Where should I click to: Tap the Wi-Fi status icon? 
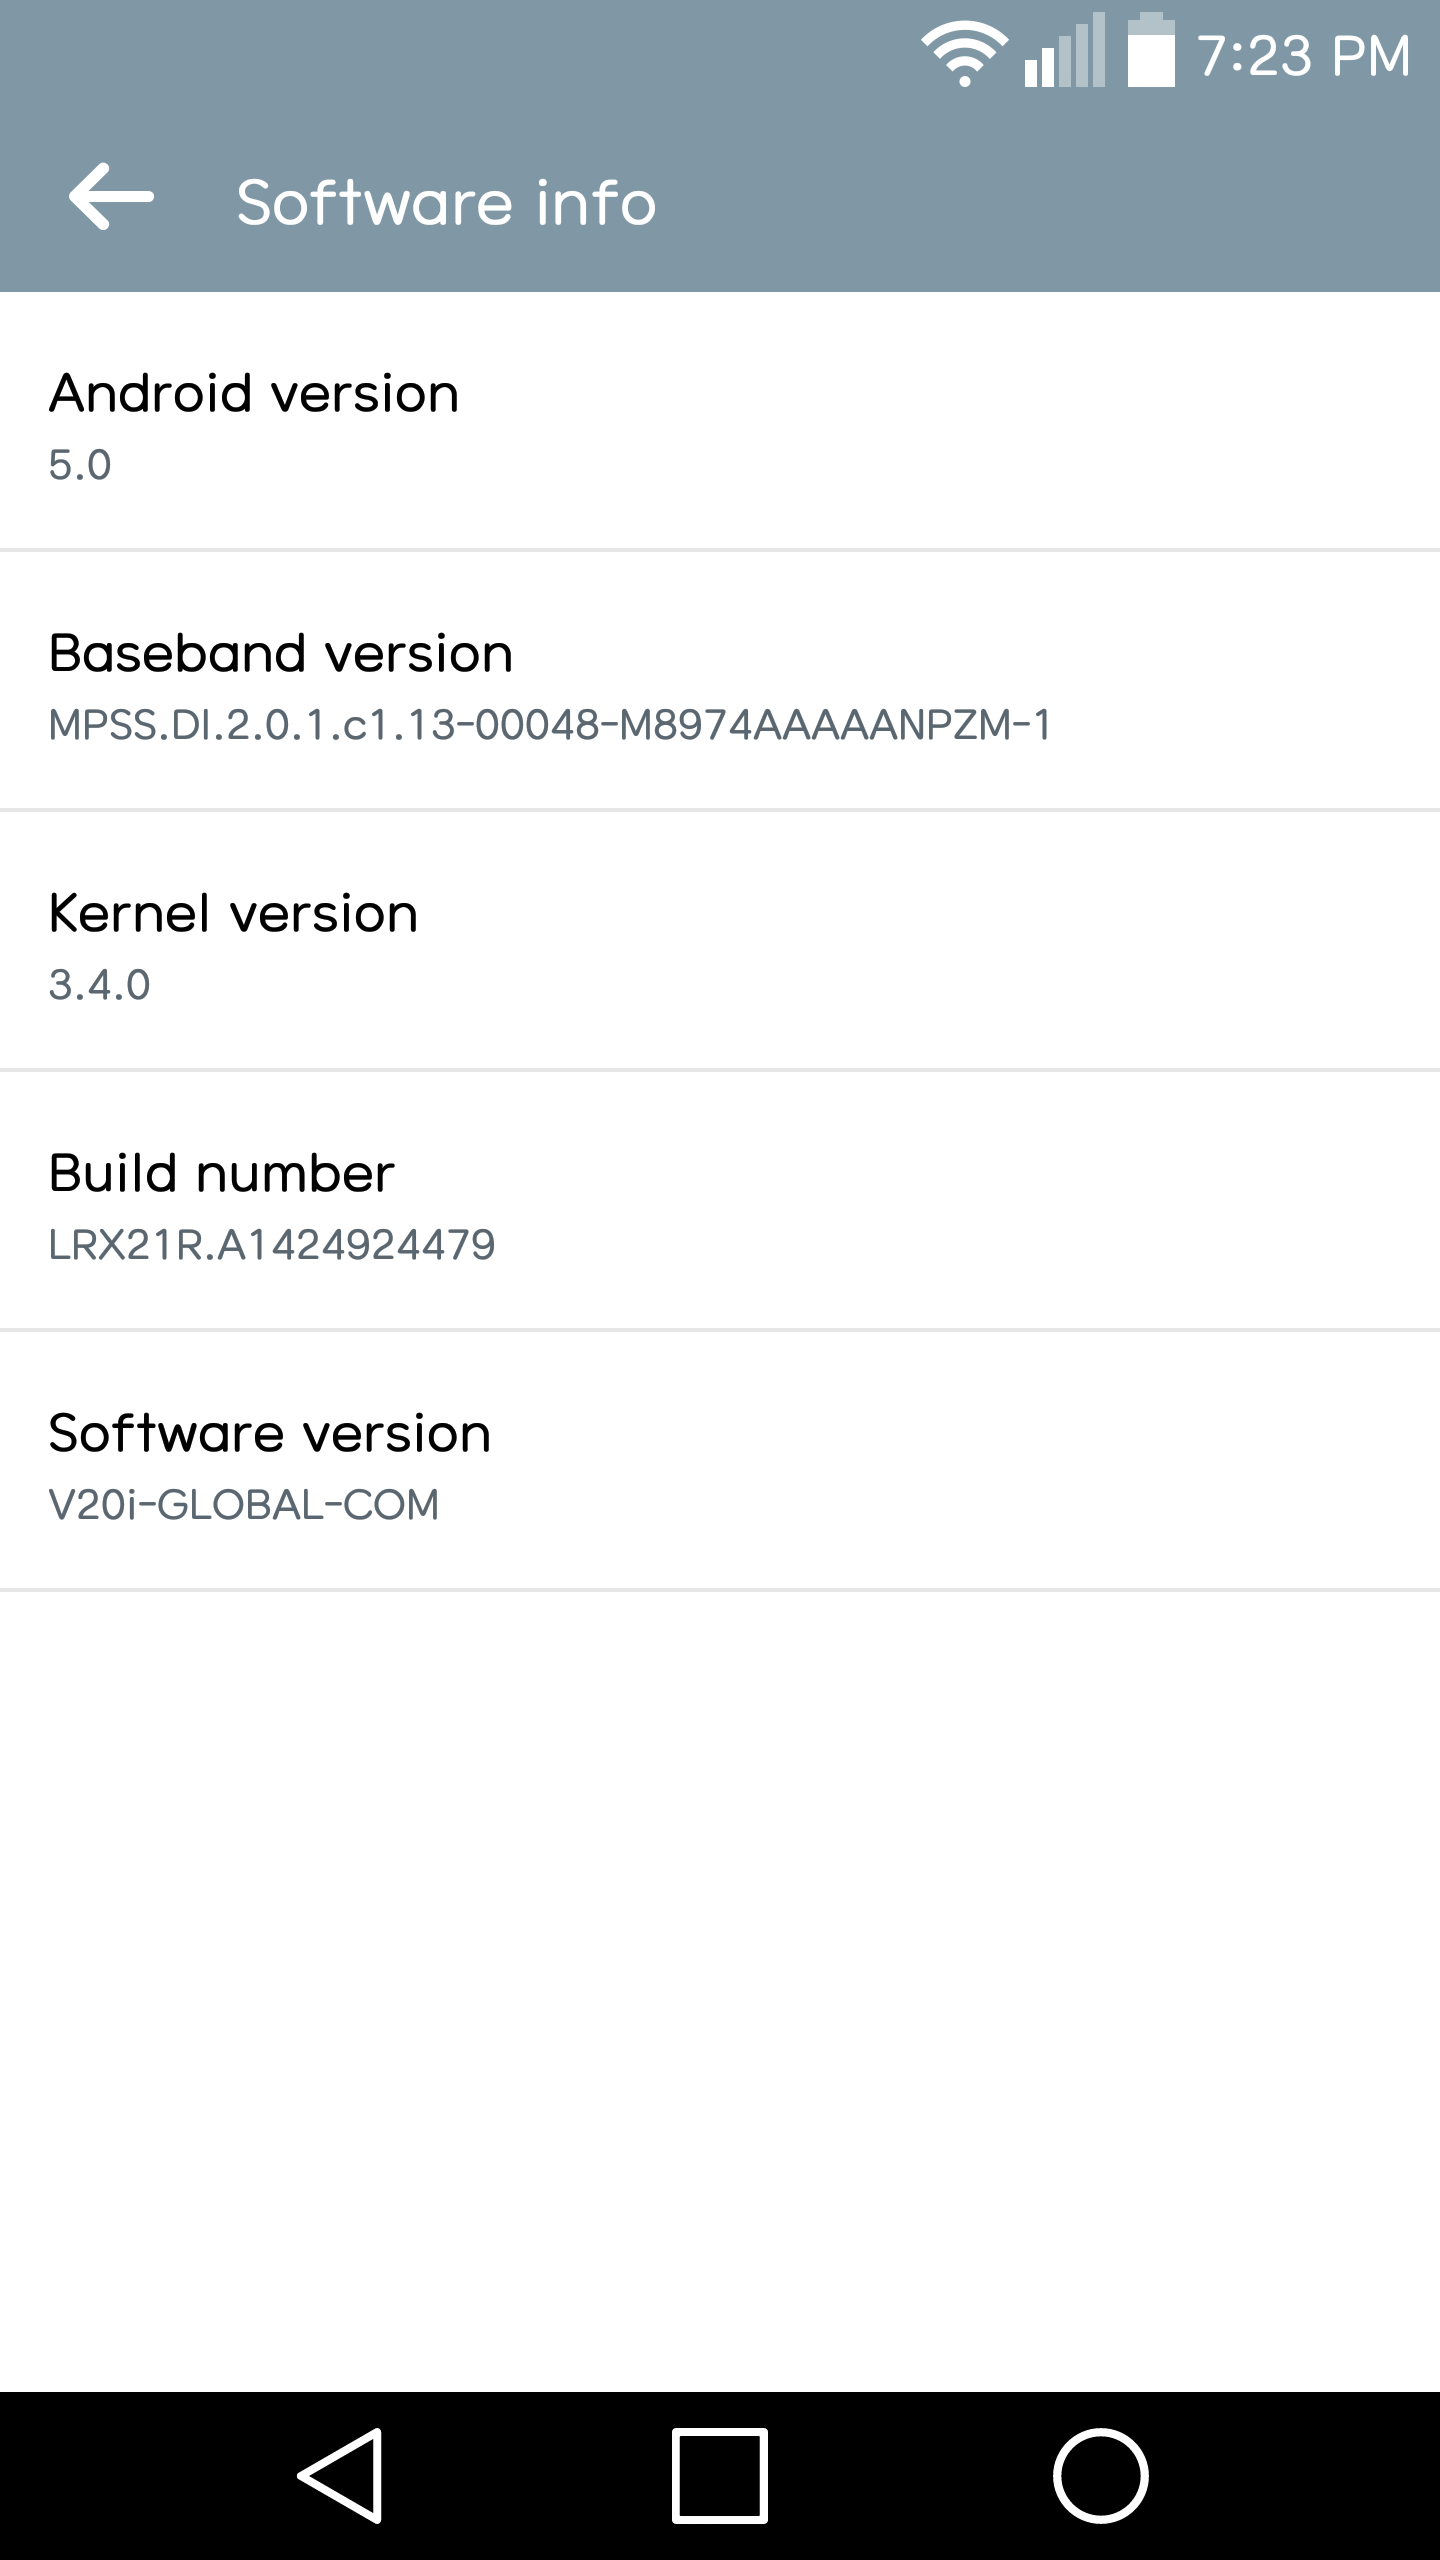coord(965,55)
